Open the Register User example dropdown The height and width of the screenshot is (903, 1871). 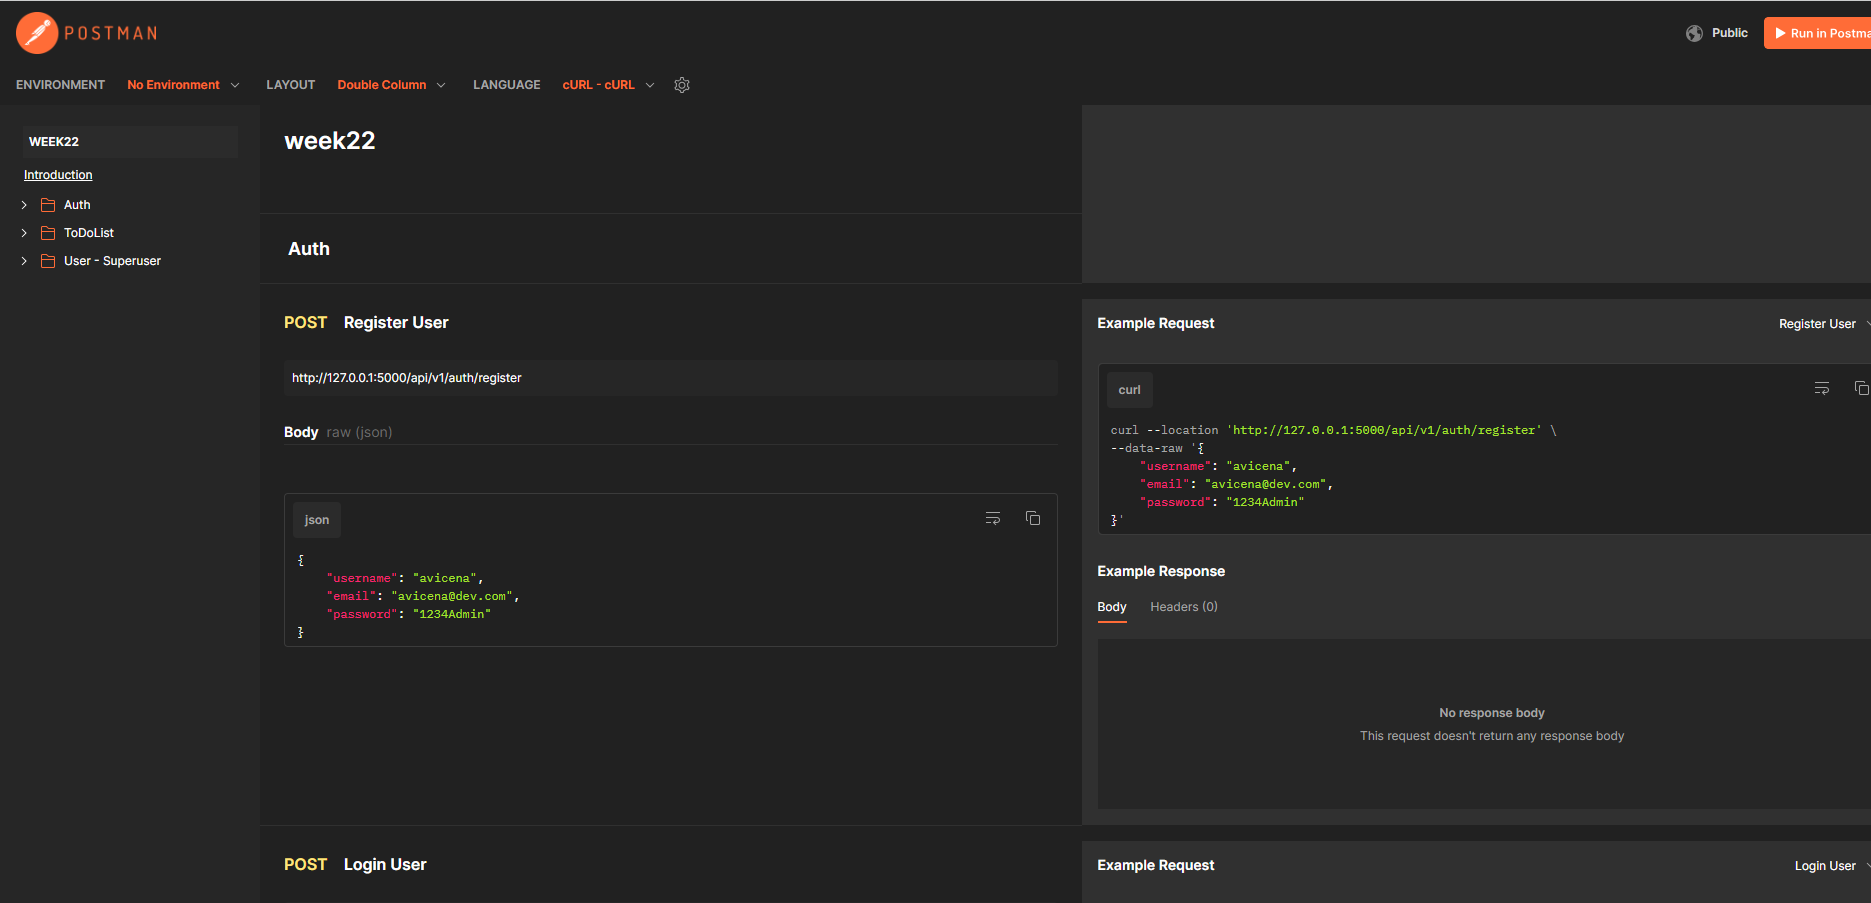[x=1824, y=324]
